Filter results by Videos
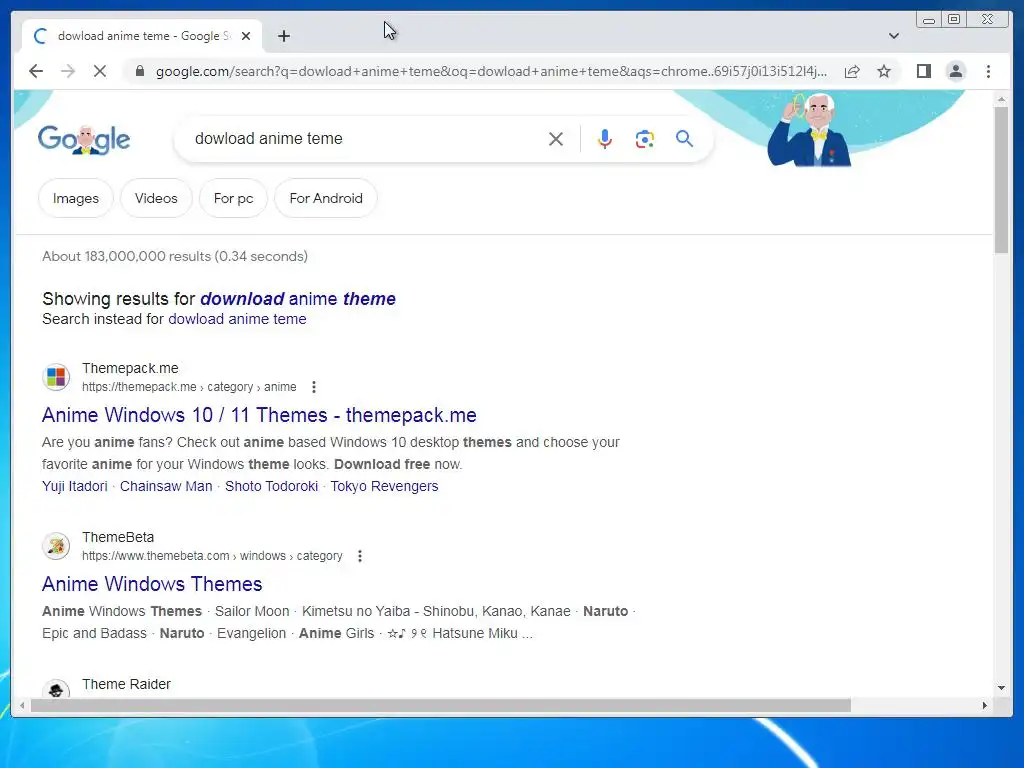This screenshot has height=768, width=1024. 156,198
